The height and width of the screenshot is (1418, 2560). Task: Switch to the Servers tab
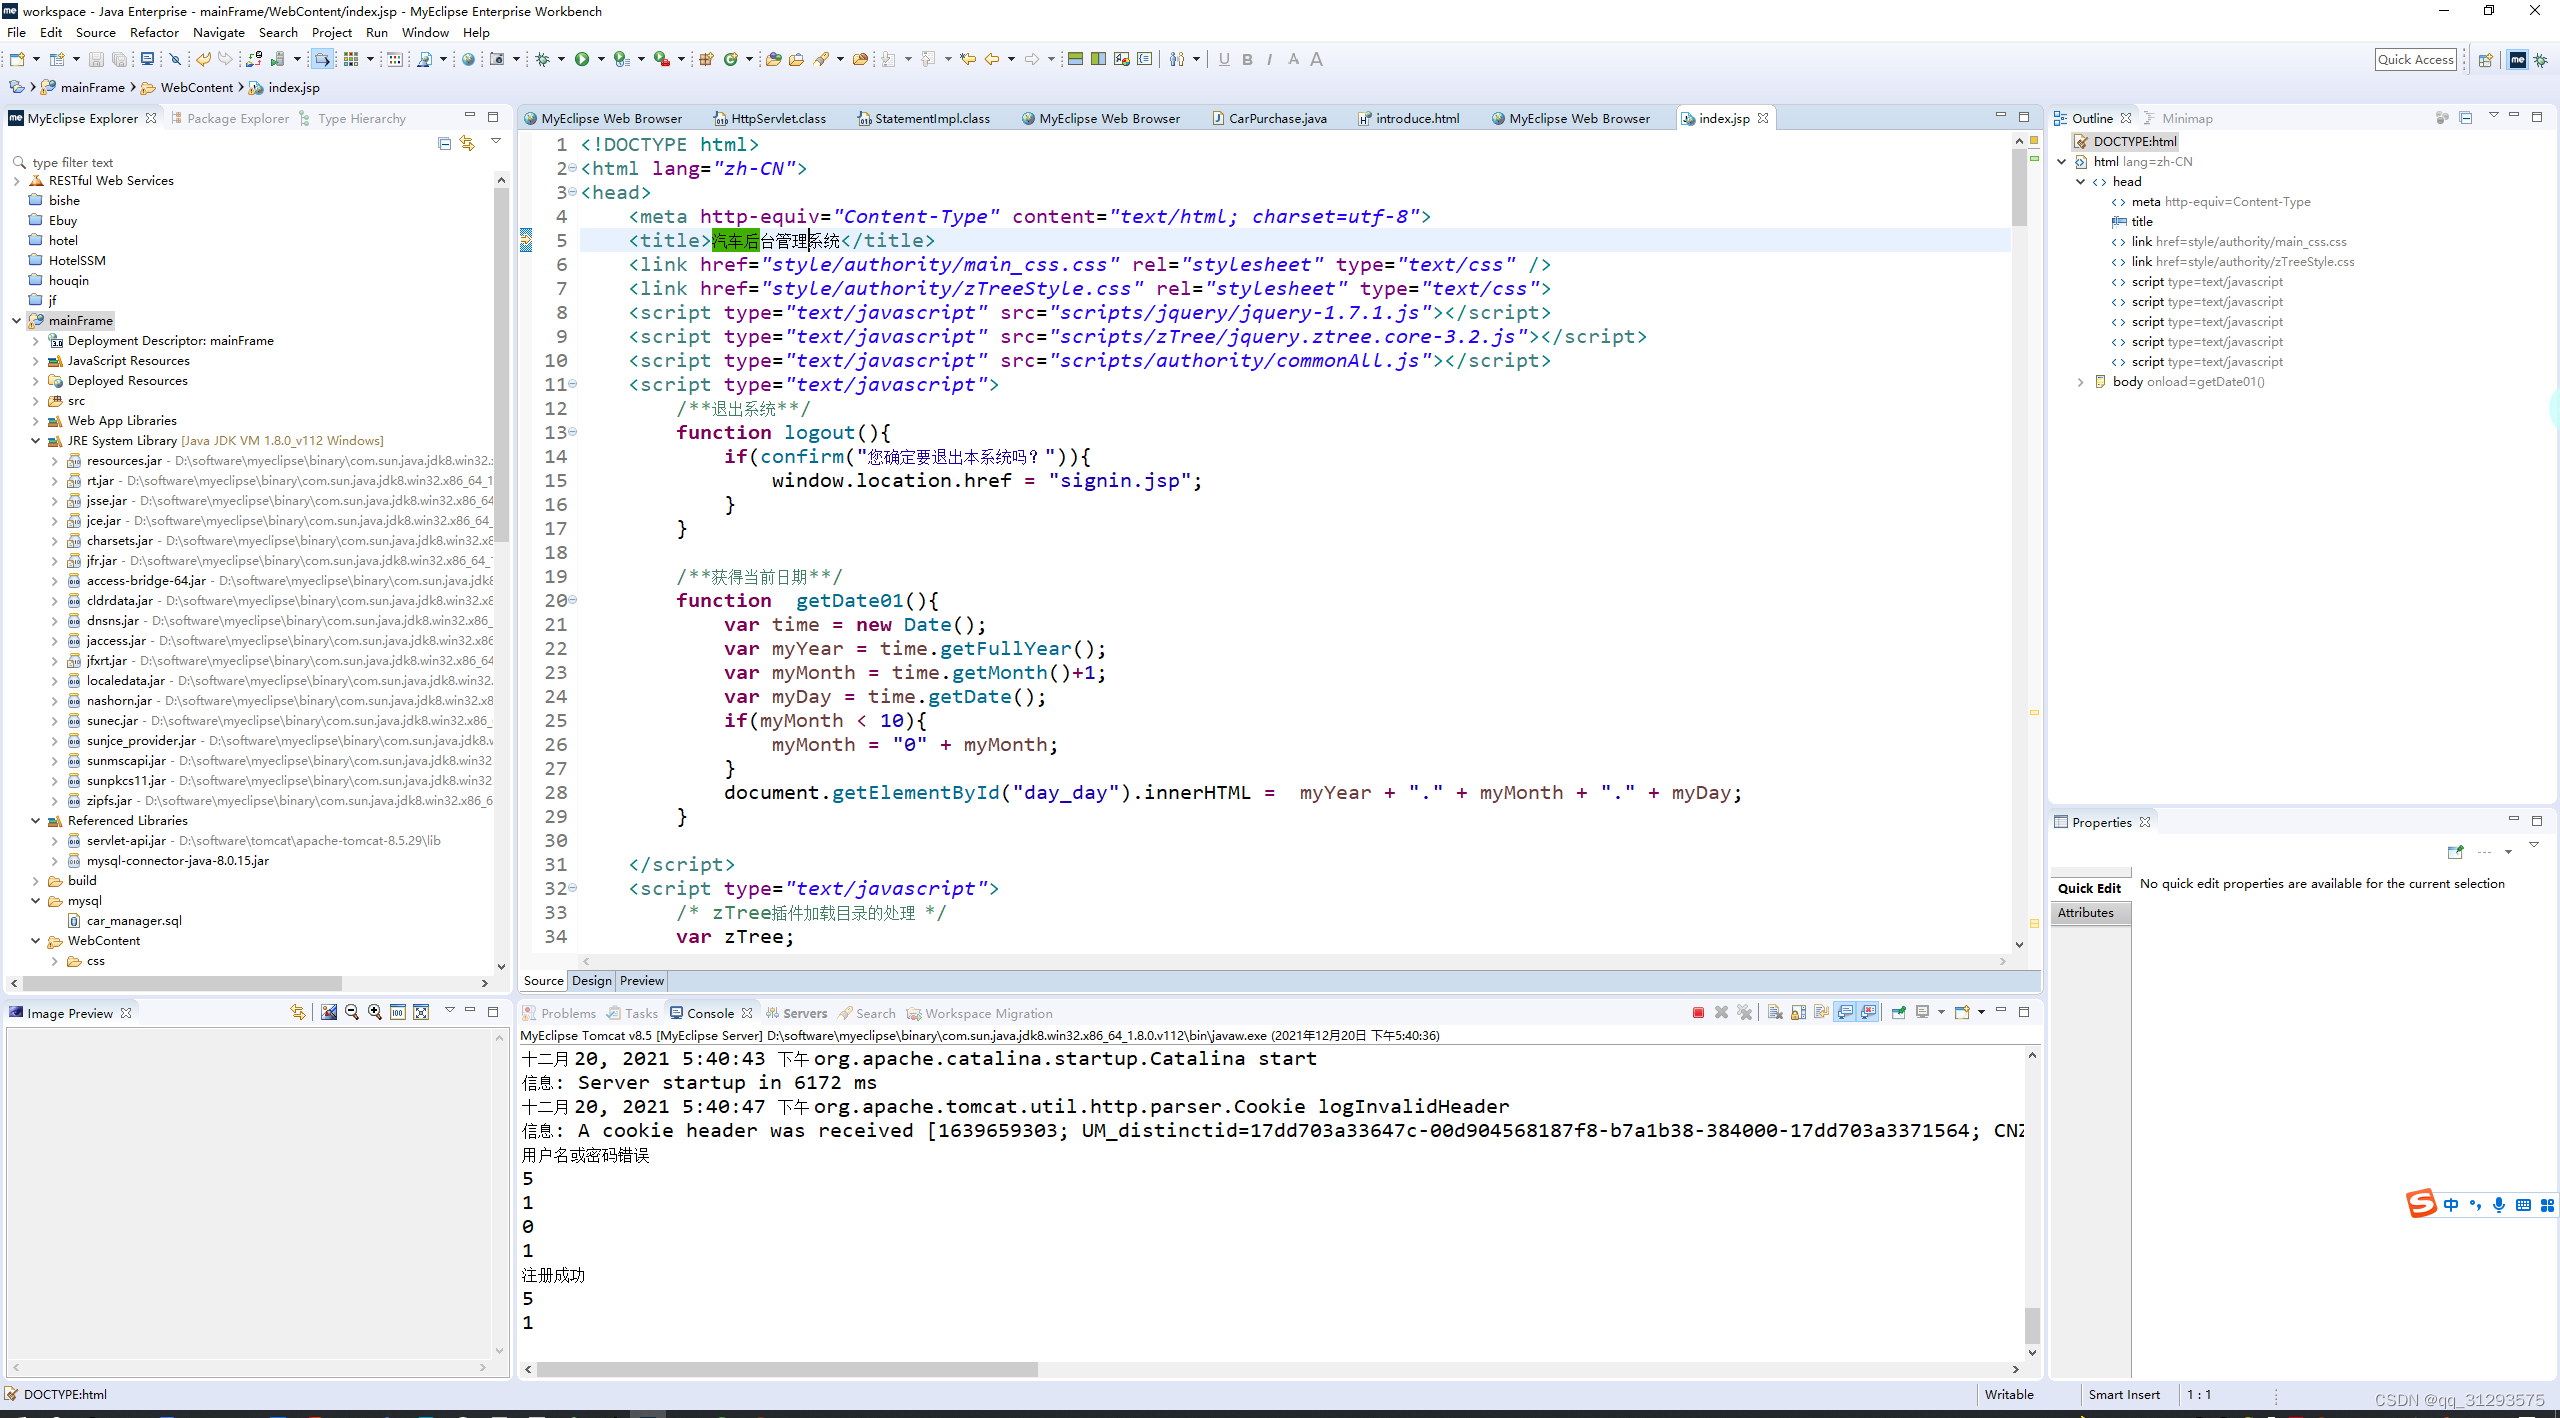pyautogui.click(x=797, y=1013)
